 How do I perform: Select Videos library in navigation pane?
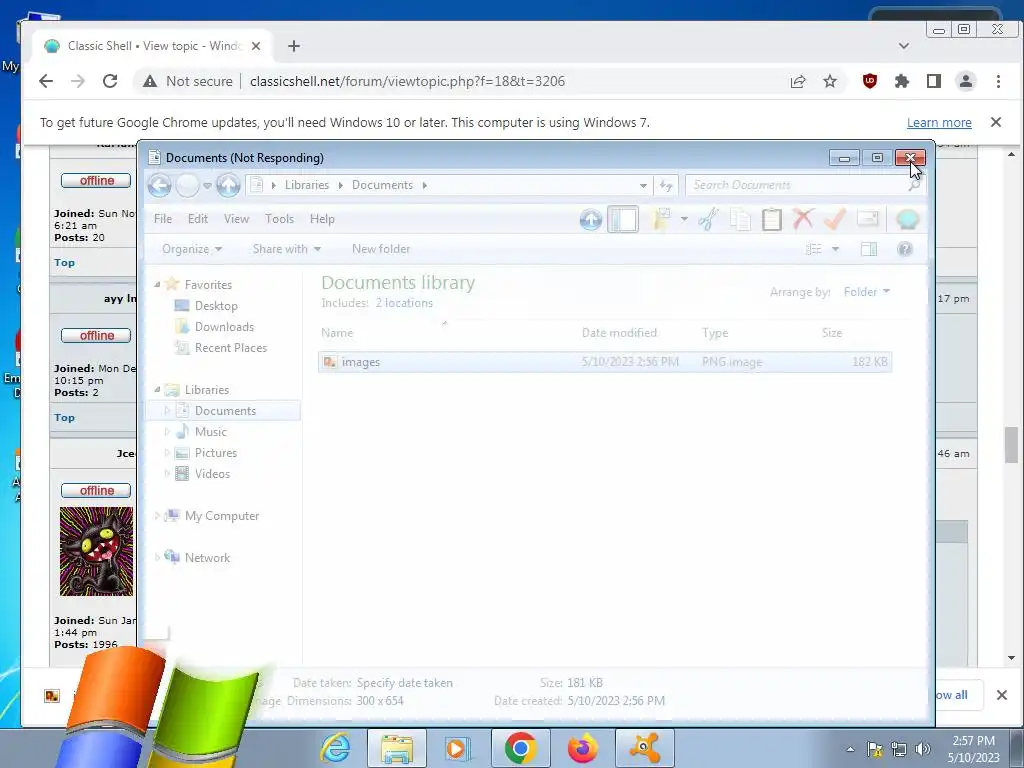pyautogui.click(x=212, y=473)
